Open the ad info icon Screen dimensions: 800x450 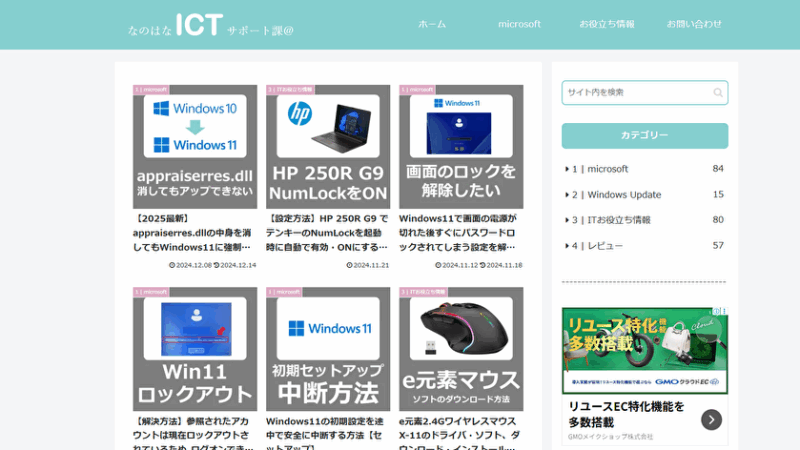pyautogui.click(x=717, y=311)
